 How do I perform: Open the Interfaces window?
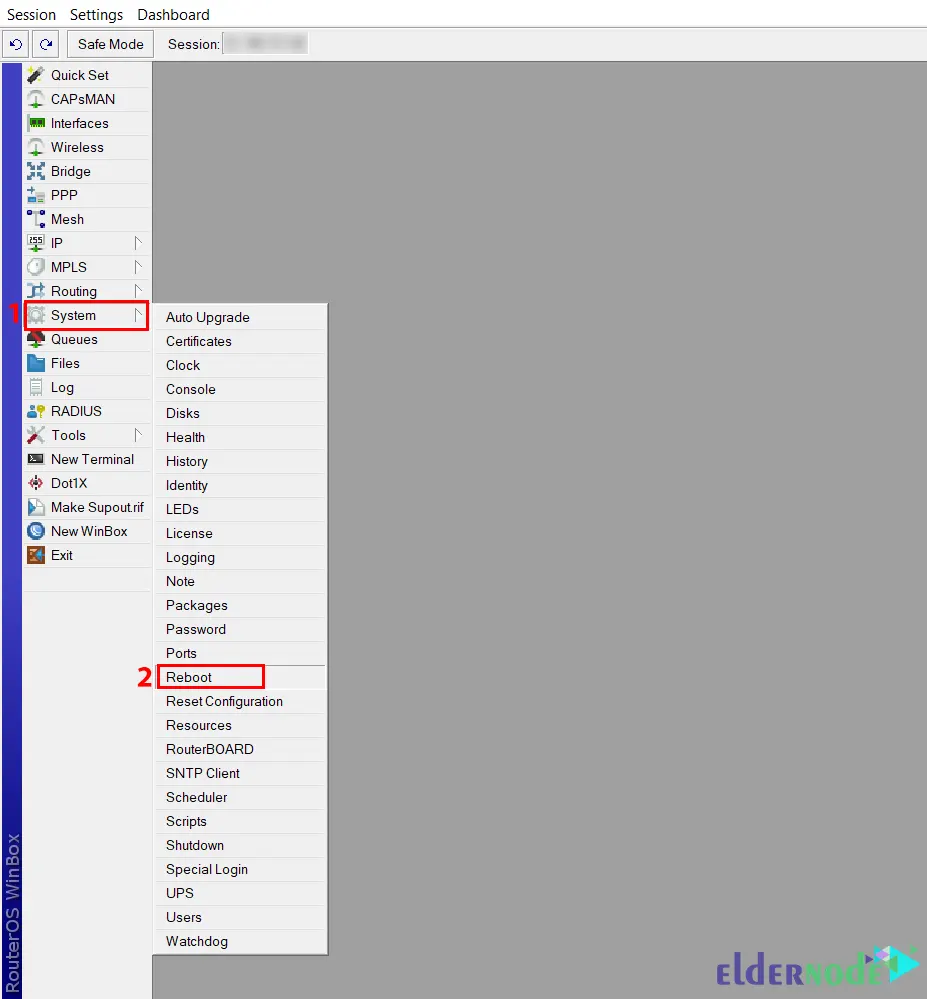point(82,122)
